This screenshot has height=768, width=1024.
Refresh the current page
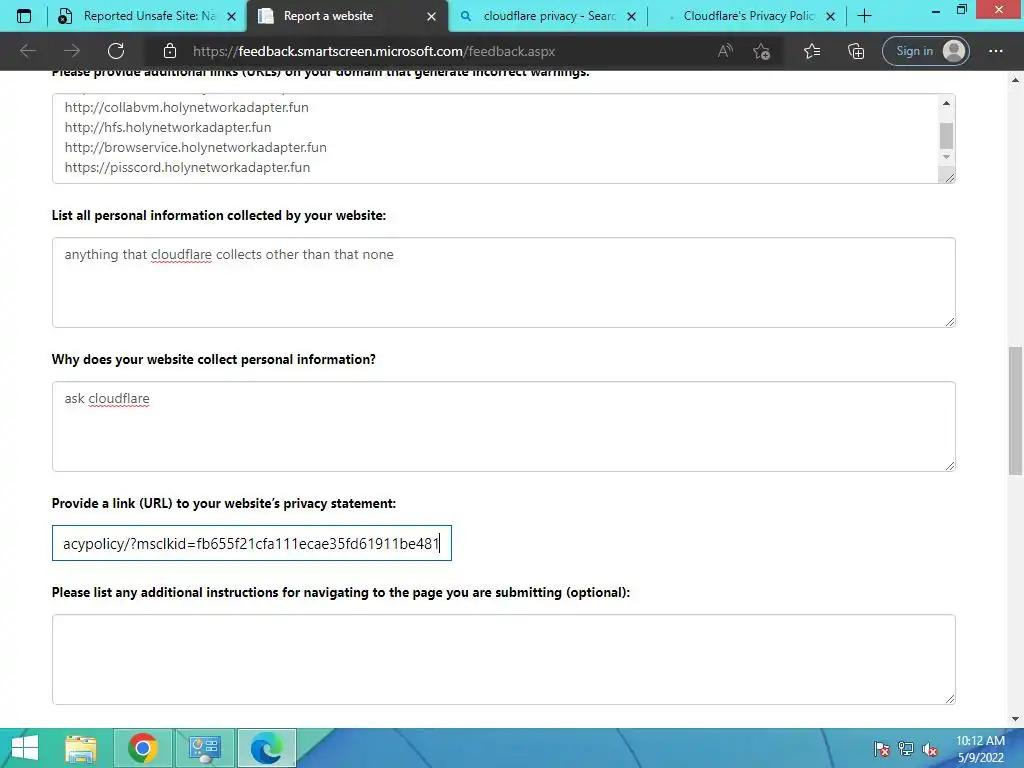116,51
